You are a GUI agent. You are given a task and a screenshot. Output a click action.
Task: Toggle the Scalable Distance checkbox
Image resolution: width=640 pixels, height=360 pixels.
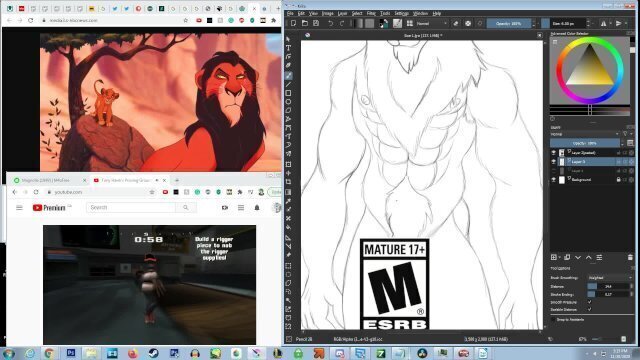(x=589, y=309)
